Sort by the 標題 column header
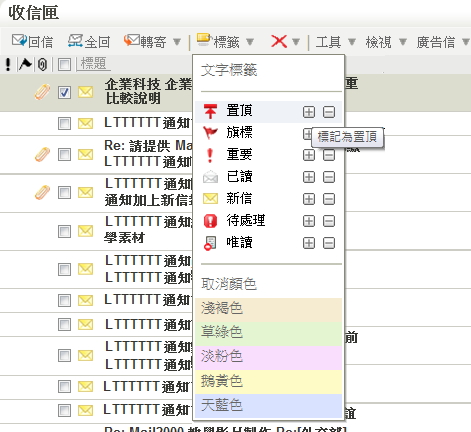471x432 pixels. [x=93, y=63]
